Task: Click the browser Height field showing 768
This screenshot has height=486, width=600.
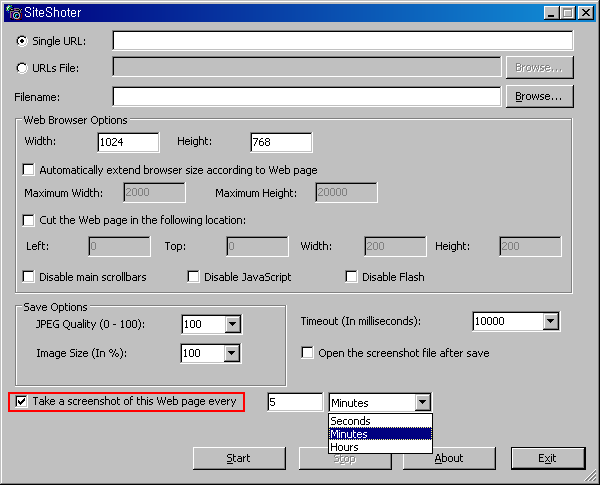Action: [281, 142]
